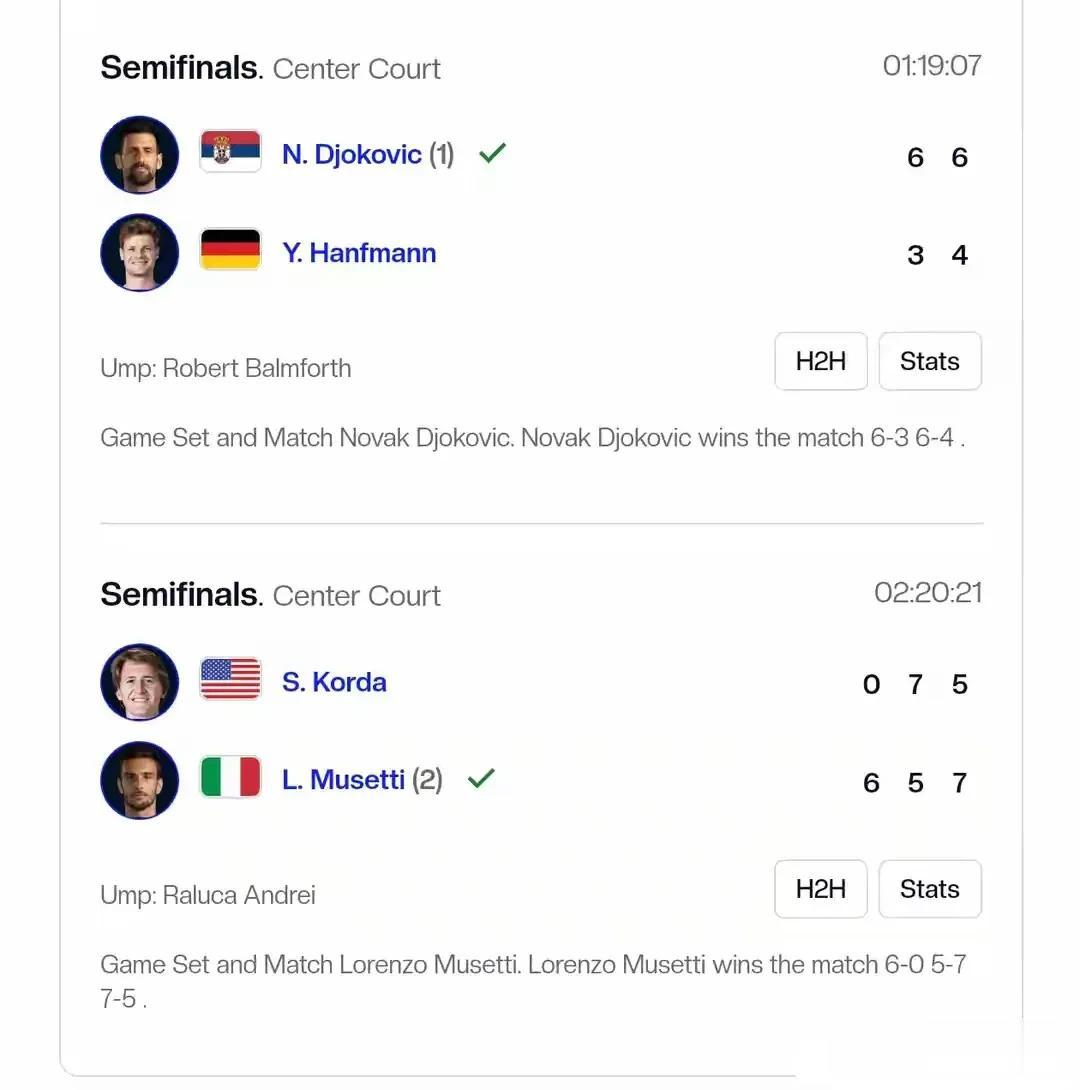Open N. Djokovic player profile link
The width and height of the screenshot is (1080, 1090).
pyautogui.click(x=351, y=154)
